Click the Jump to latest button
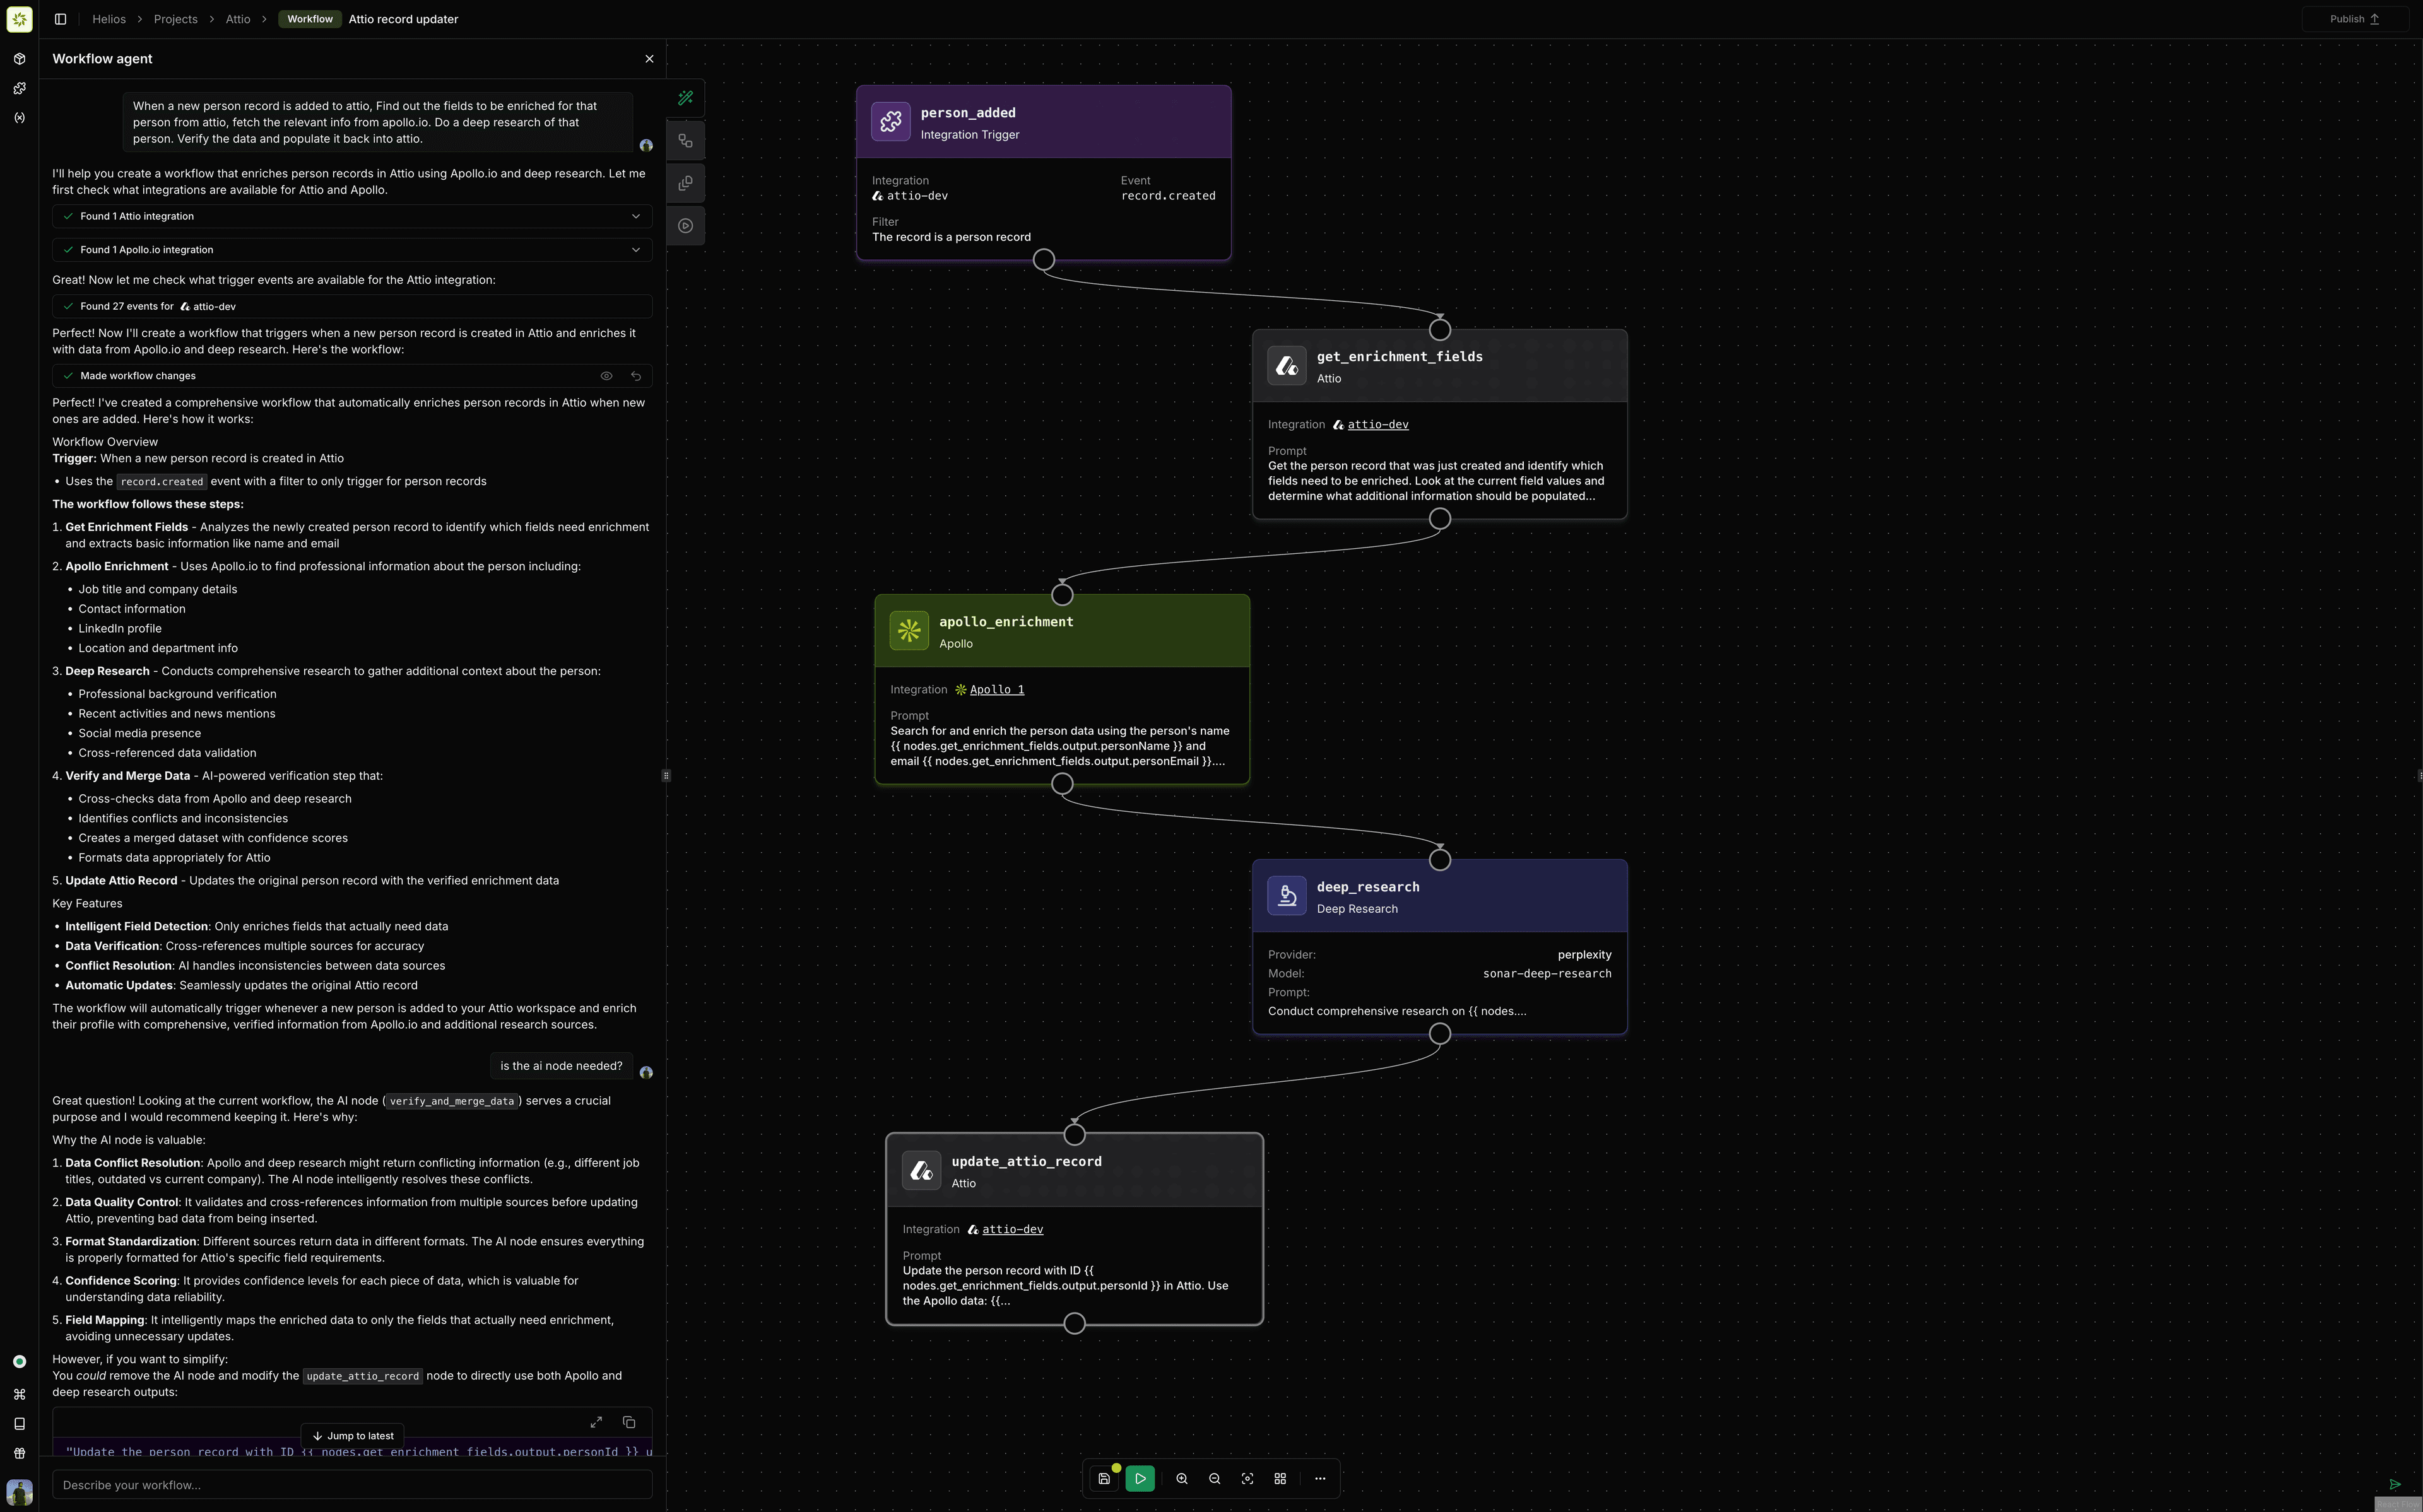The height and width of the screenshot is (1512, 2423). 353,1436
